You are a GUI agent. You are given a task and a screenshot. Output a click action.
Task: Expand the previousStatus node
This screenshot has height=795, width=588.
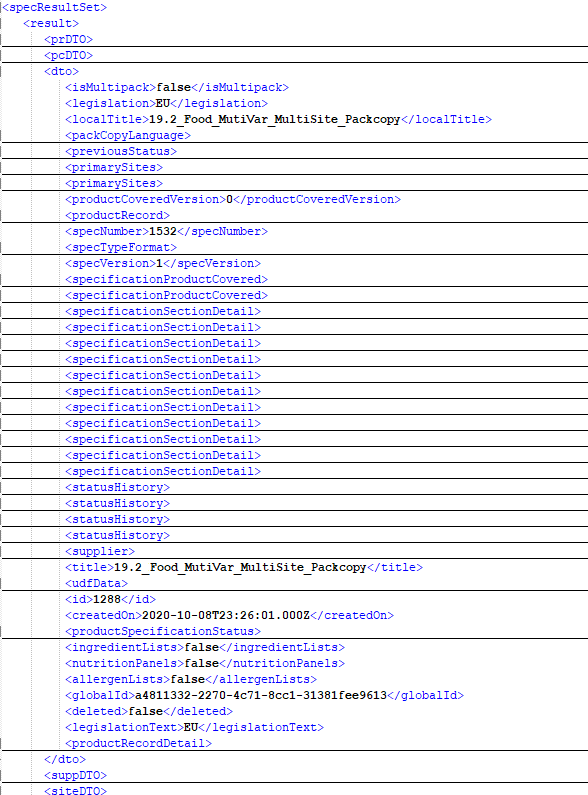point(121,152)
